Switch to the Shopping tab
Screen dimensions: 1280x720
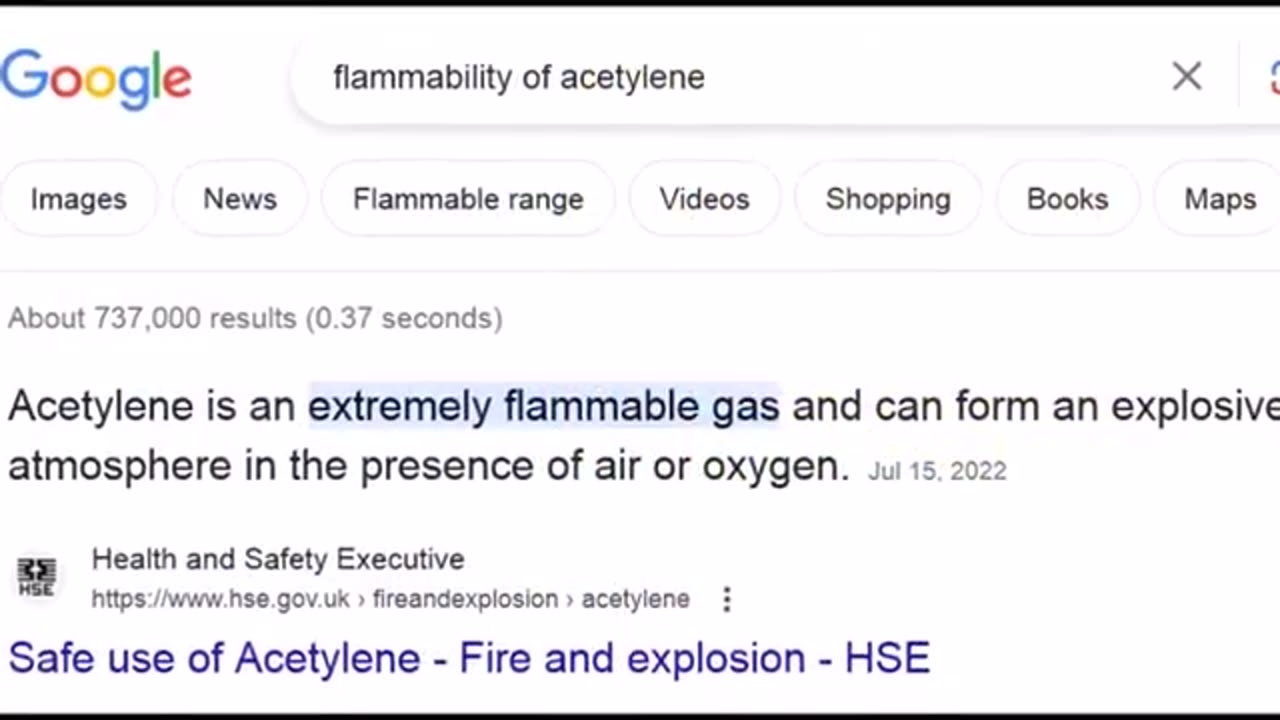888,199
